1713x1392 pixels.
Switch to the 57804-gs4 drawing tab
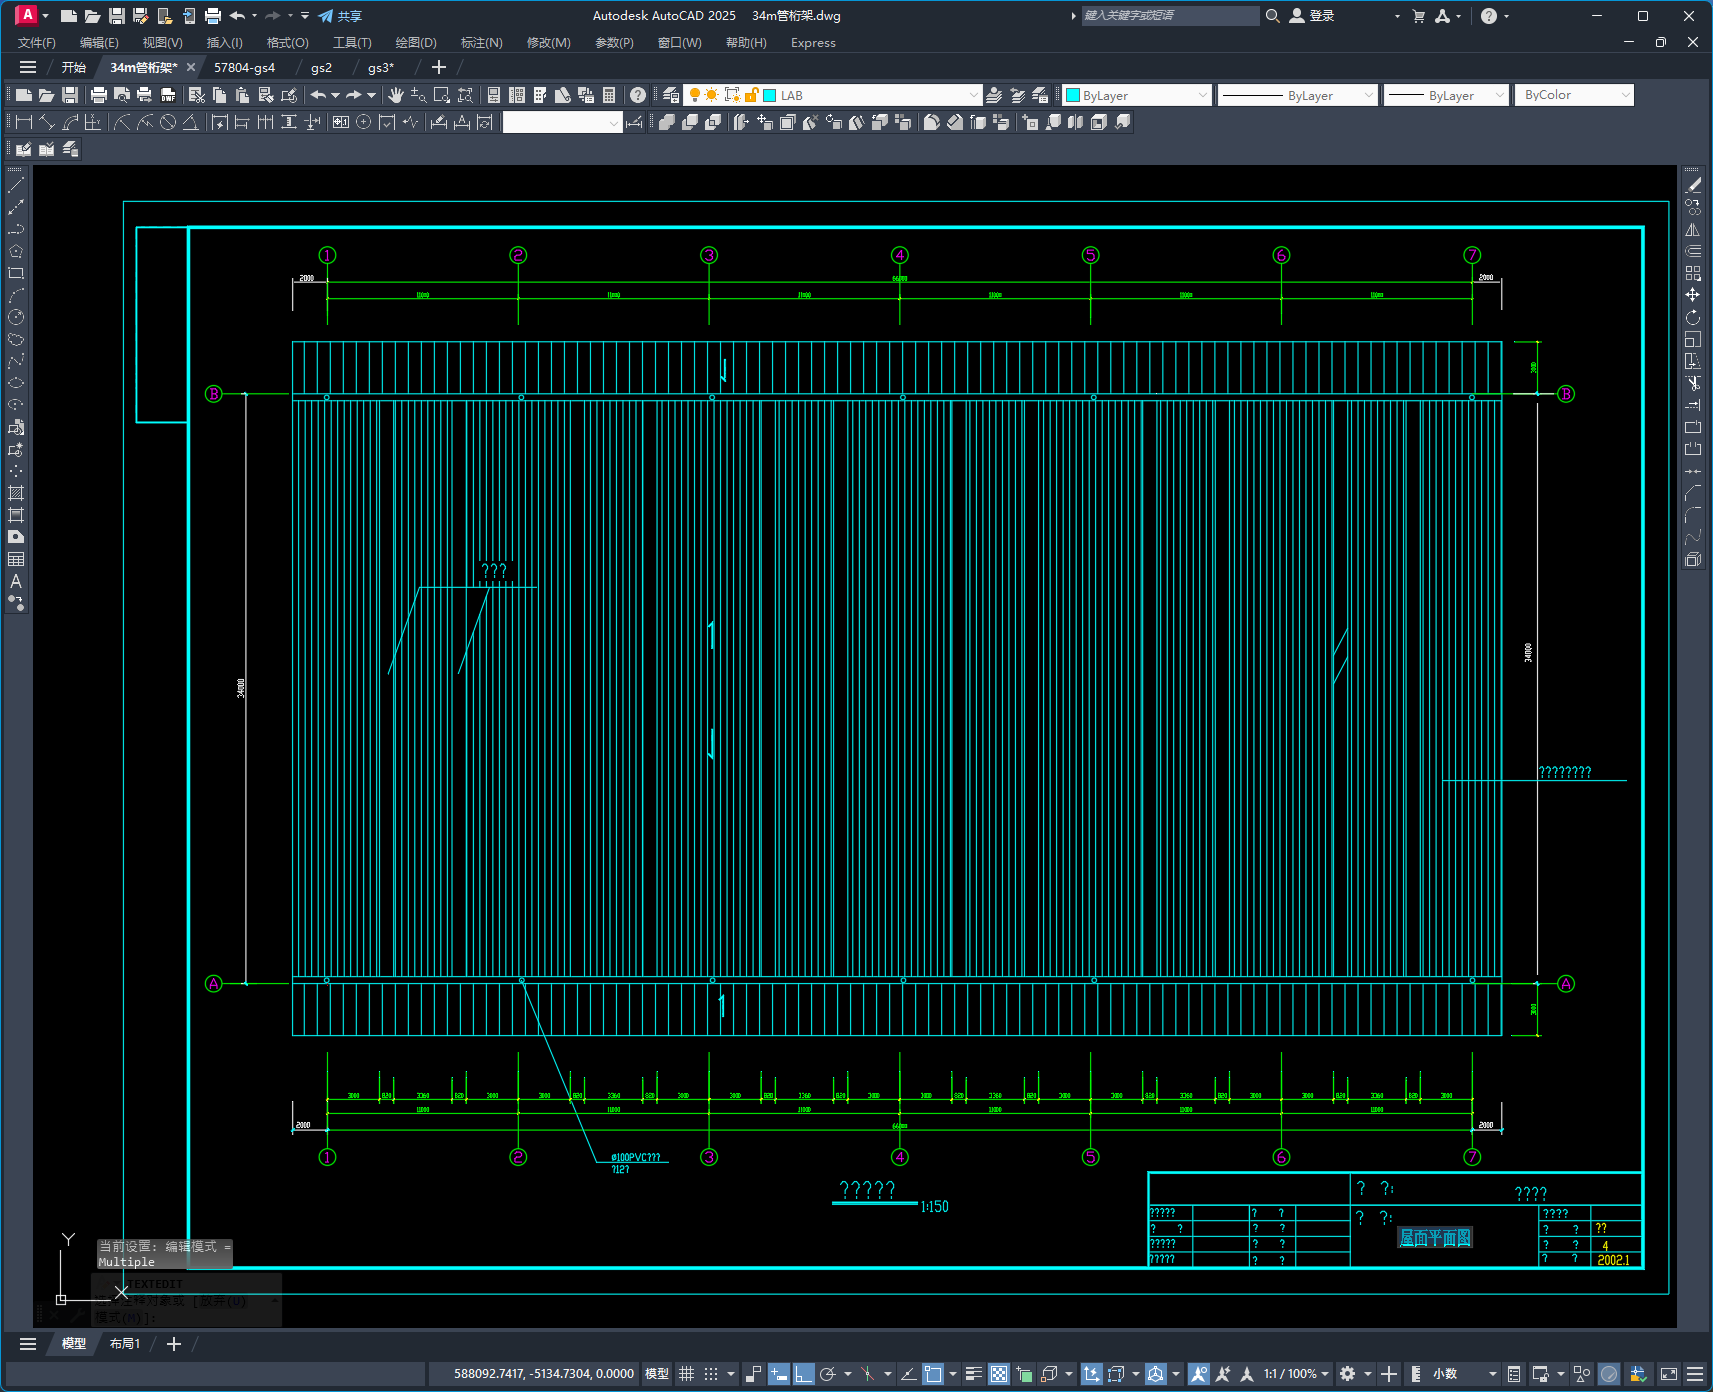244,68
